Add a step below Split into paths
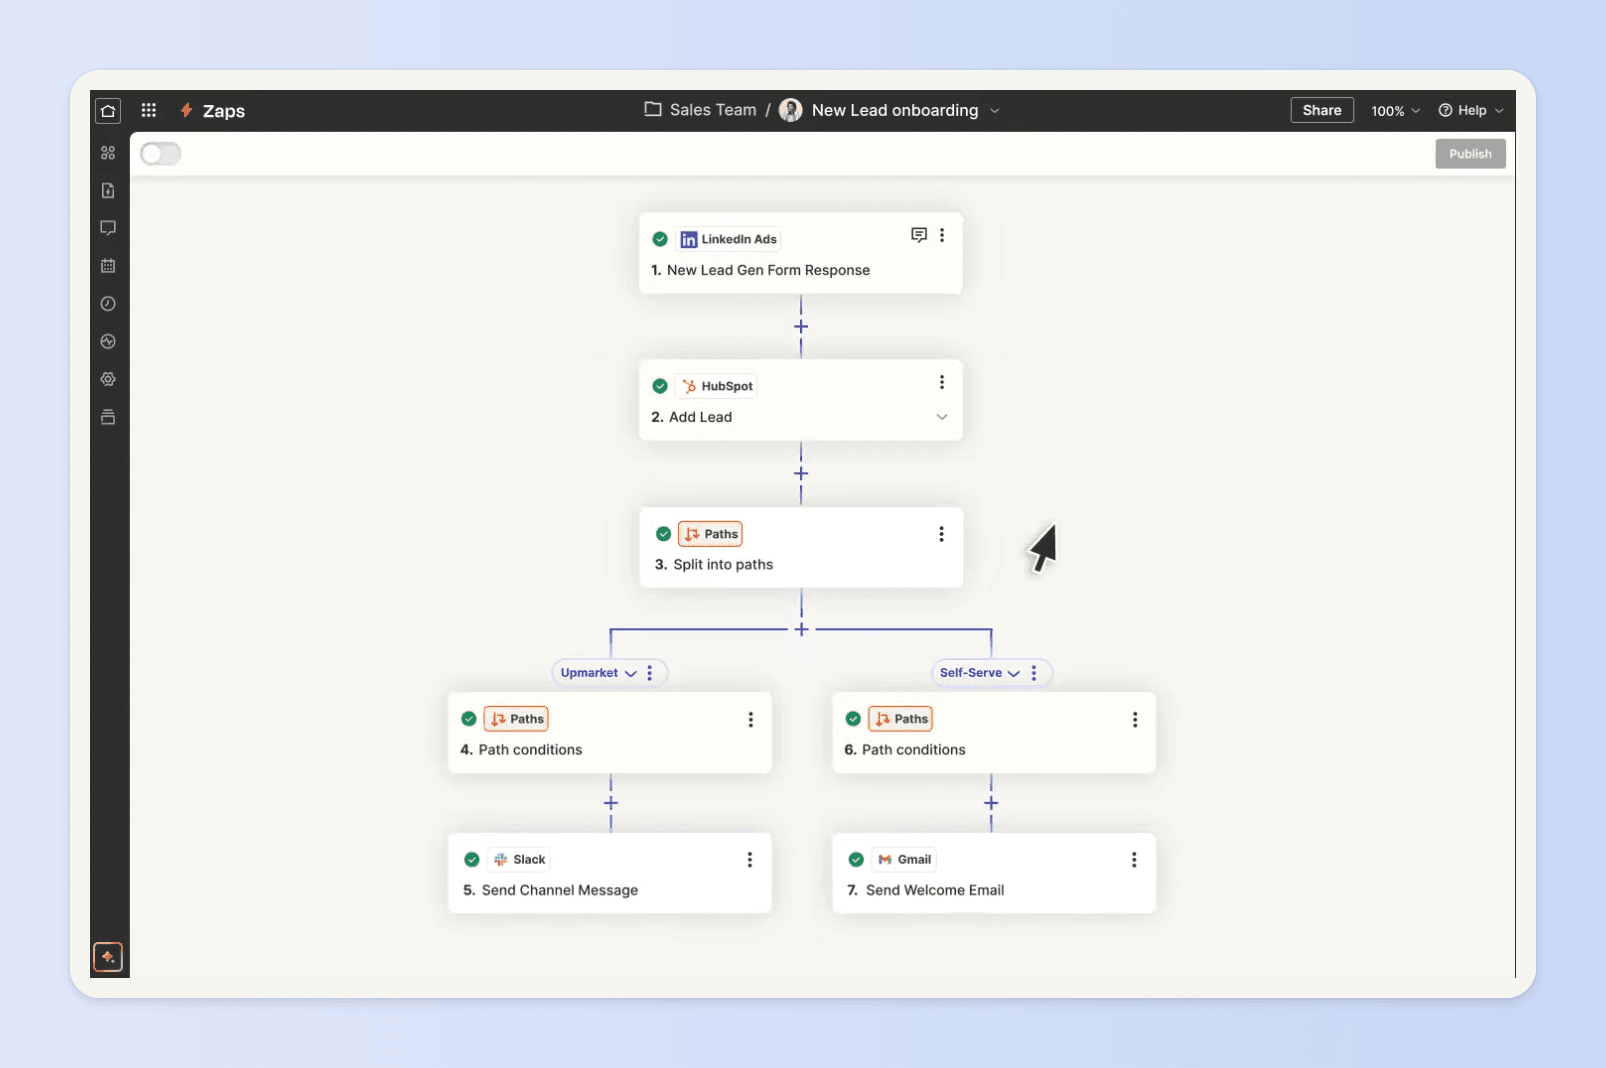This screenshot has width=1606, height=1068. 801,630
